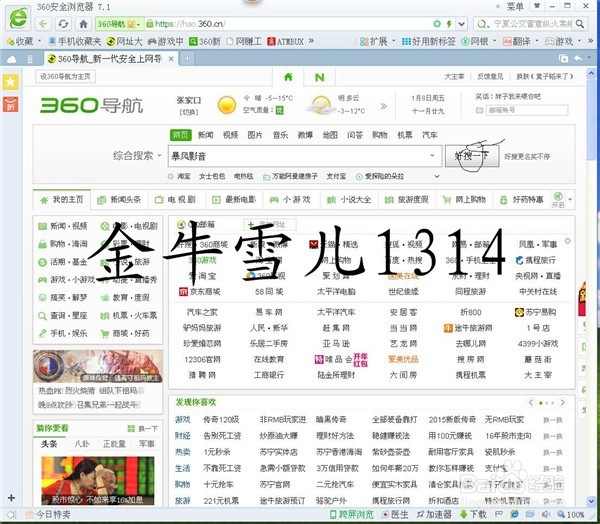Open the address bar dropdown arrow
The width and height of the screenshot is (600, 524).
pyautogui.click(x=462, y=24)
